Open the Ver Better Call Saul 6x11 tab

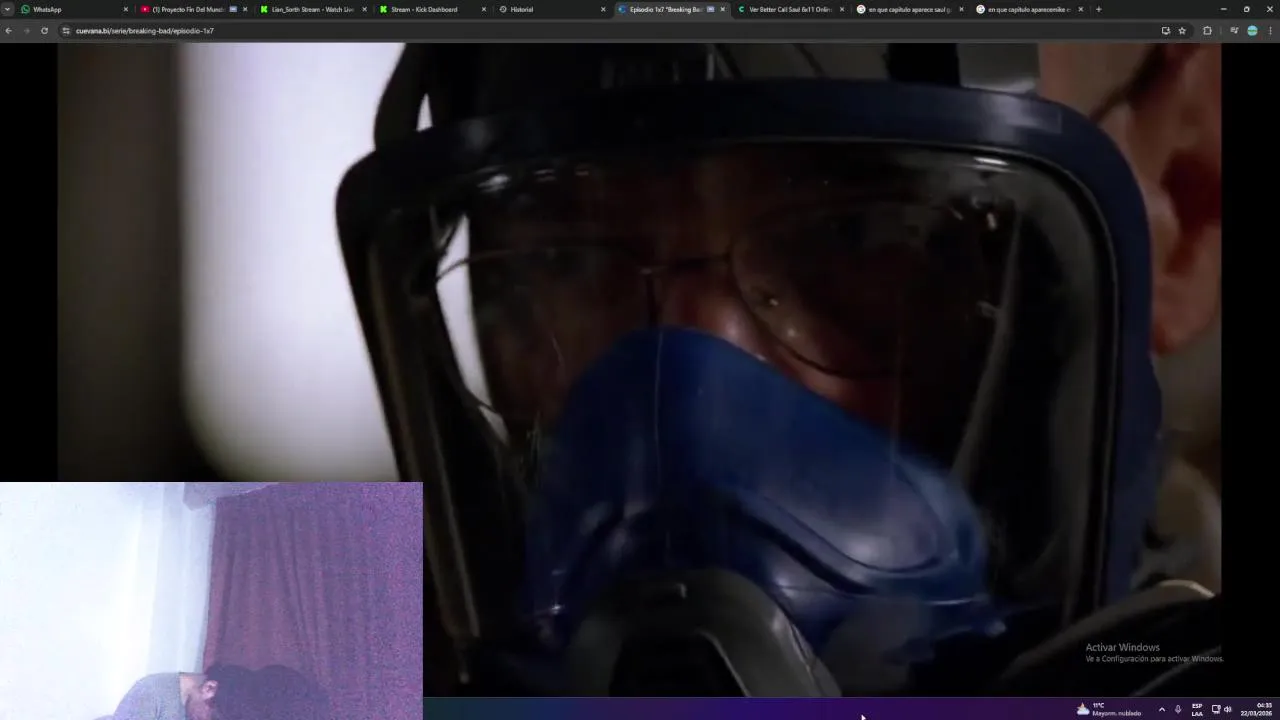pos(790,9)
